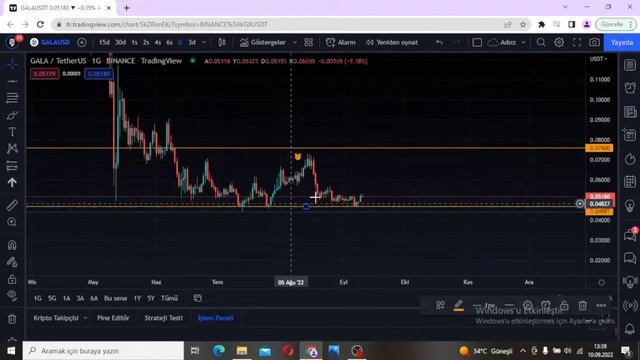Select the 3d interval
The width and height of the screenshot is (640, 360).
tap(192, 42)
